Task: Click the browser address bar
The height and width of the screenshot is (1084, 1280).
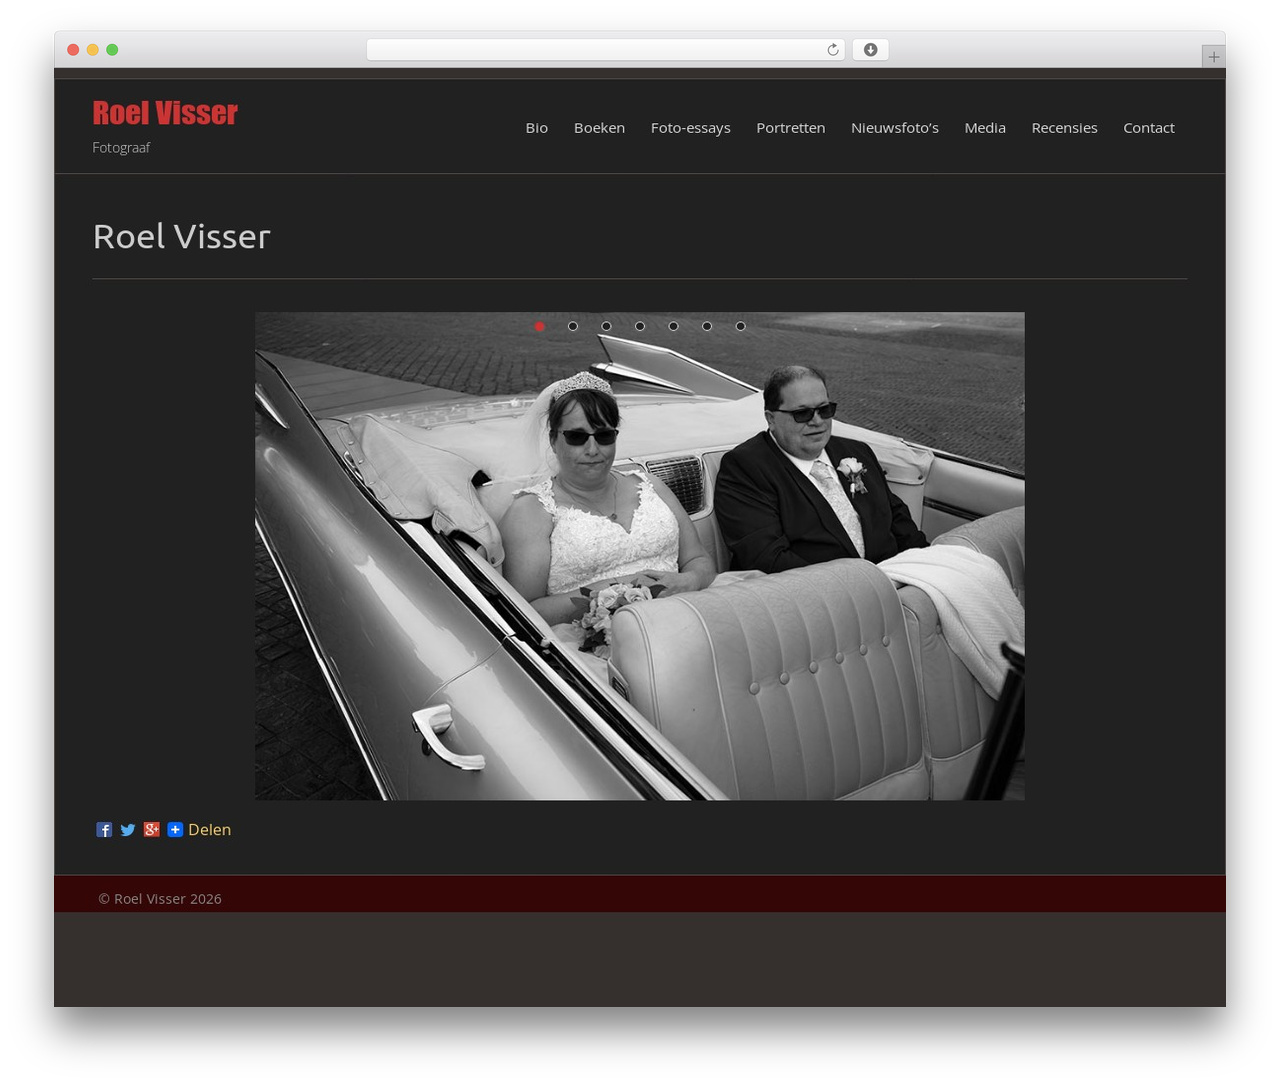Action: tap(606, 50)
